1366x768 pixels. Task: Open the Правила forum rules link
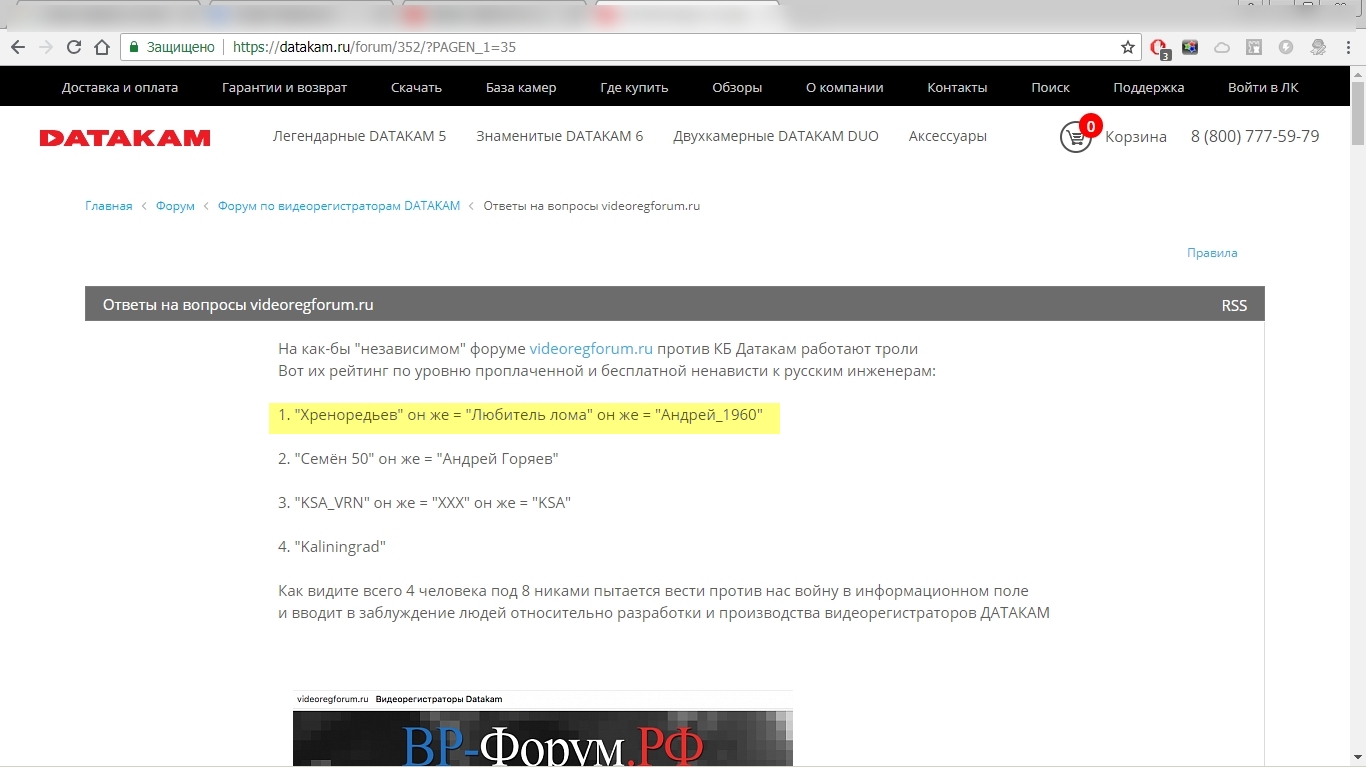tap(1212, 253)
